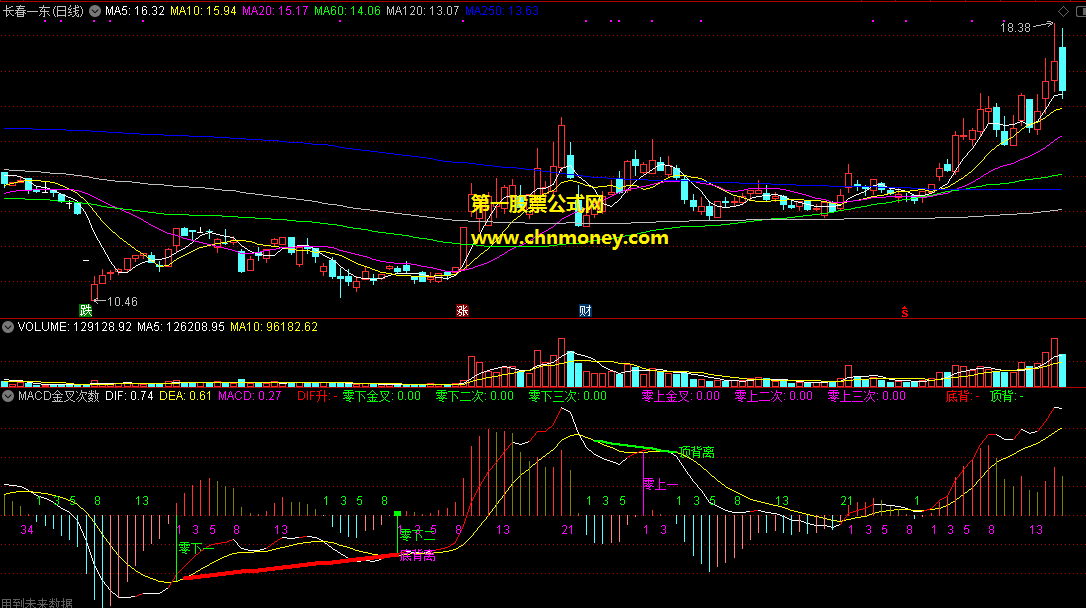Select the MA5: 16.32 moving average label
This screenshot has height=608, width=1086.
click(x=135, y=11)
